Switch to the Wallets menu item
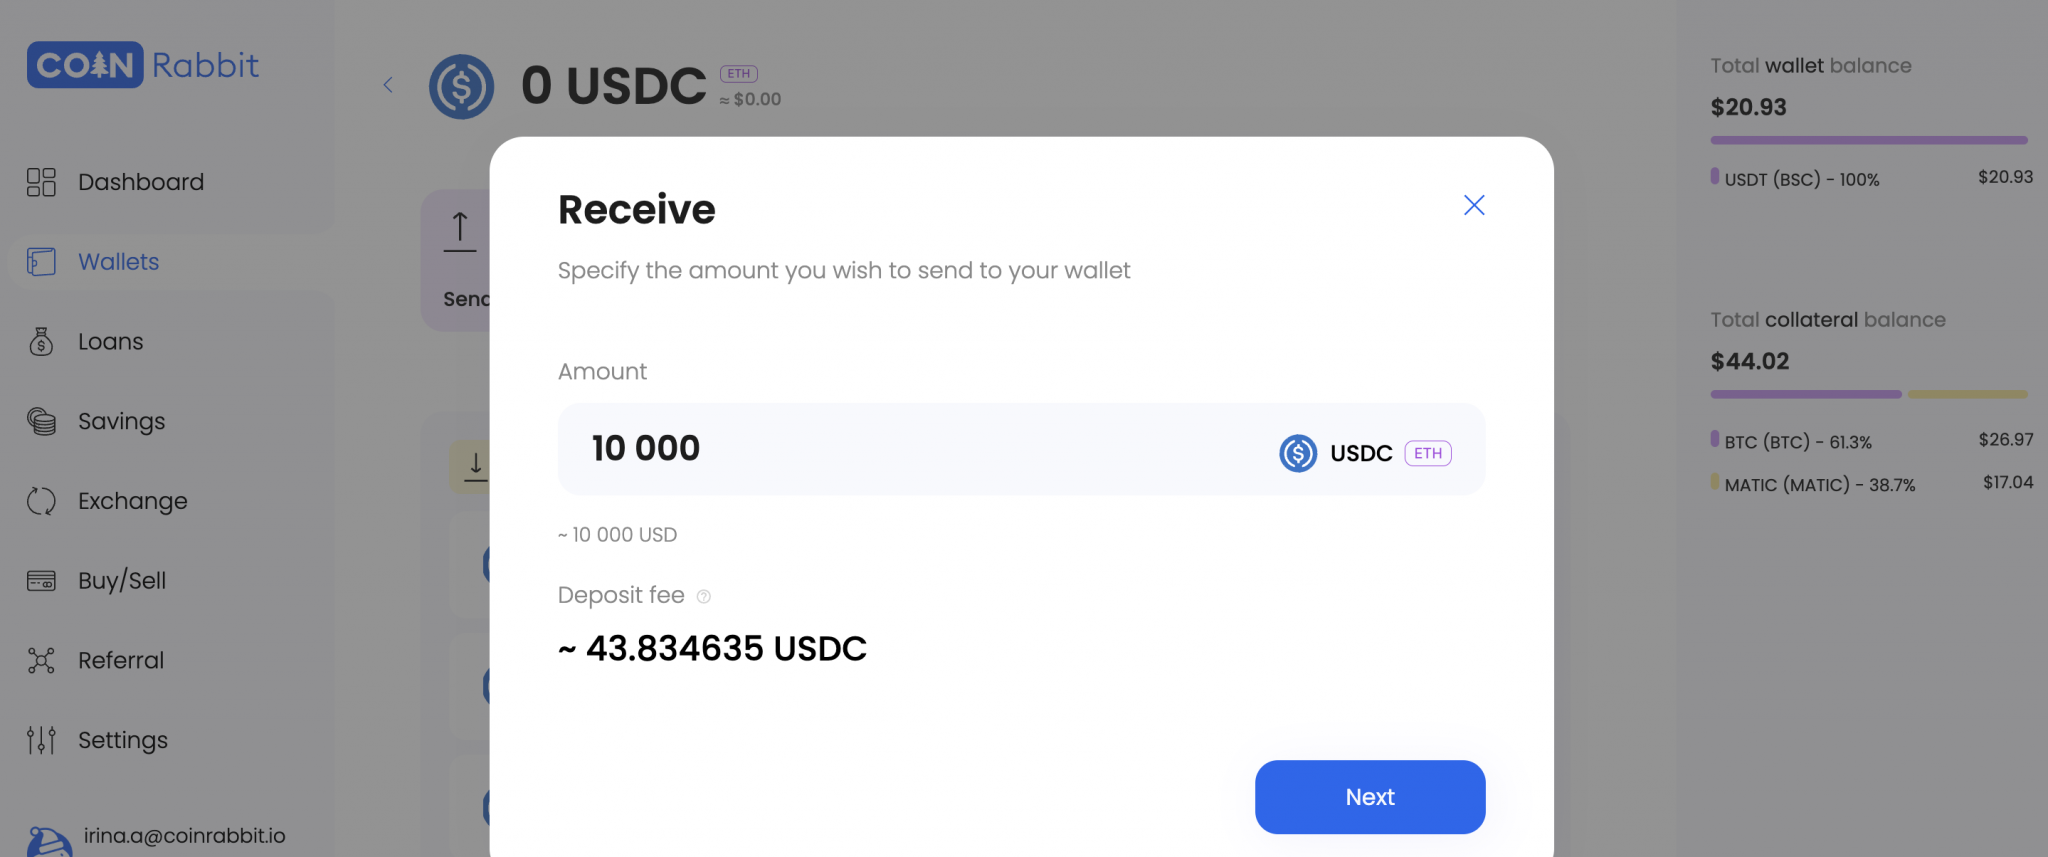Image resolution: width=2048 pixels, height=857 pixels. 118,262
